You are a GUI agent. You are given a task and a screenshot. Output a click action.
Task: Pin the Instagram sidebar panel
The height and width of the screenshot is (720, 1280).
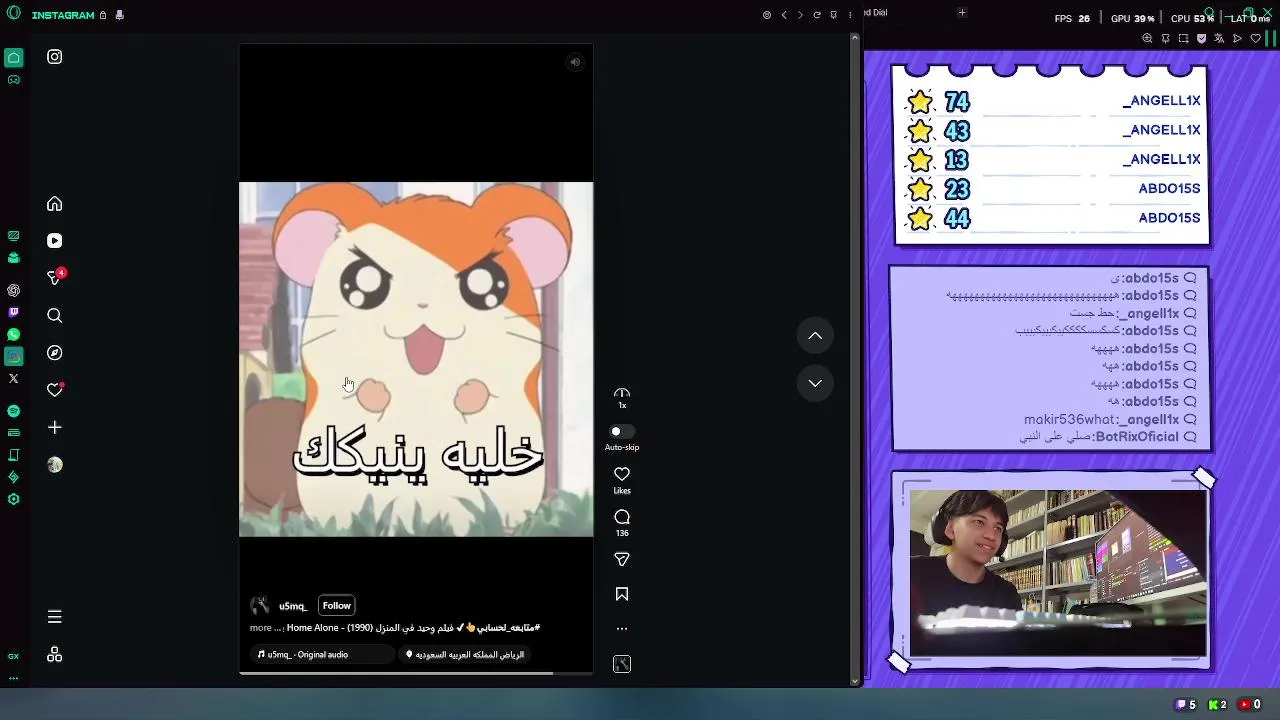pos(833,15)
